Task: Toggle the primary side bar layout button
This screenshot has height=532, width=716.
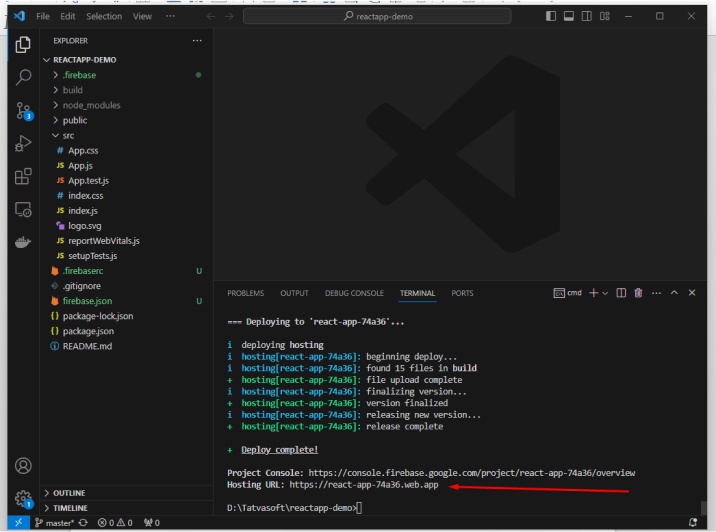Action: tap(550, 16)
